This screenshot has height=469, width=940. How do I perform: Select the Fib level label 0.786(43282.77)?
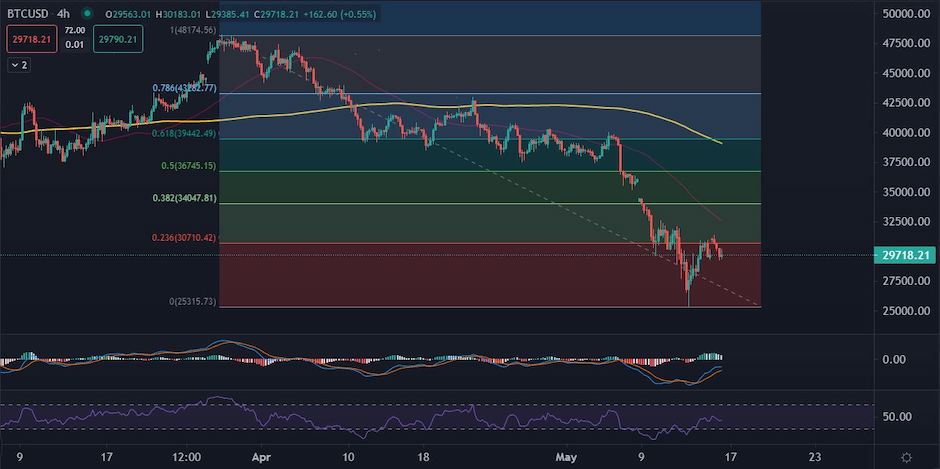pyautogui.click(x=184, y=88)
